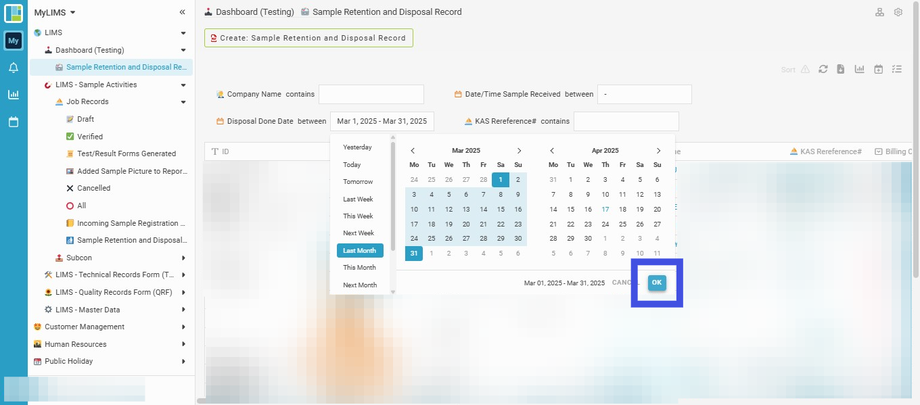Select Last Week preset range

point(360,199)
